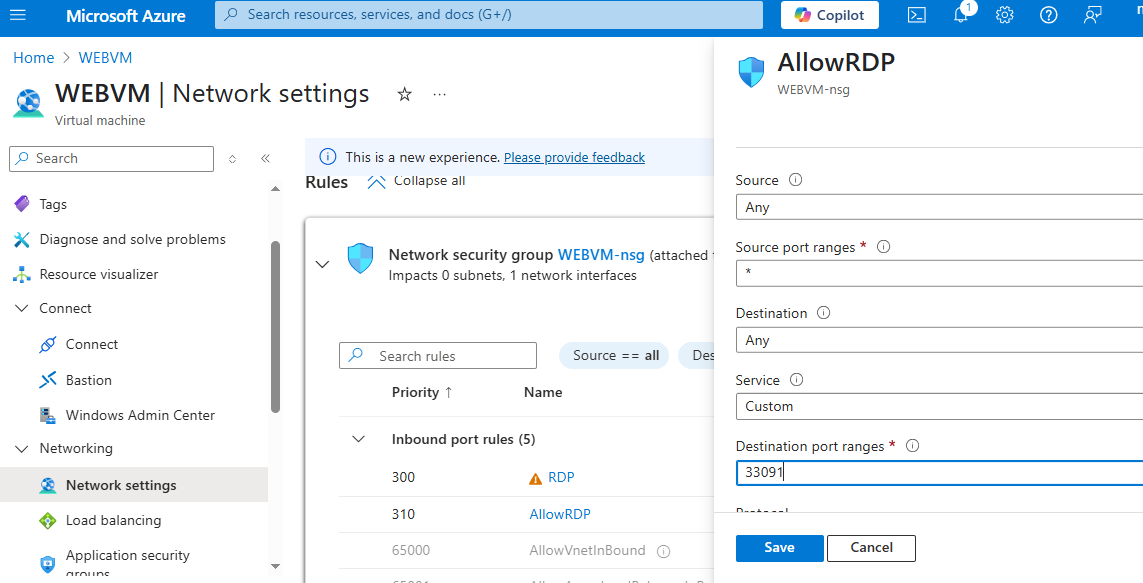Open the RDP rule link
The height and width of the screenshot is (583, 1143).
[561, 477]
